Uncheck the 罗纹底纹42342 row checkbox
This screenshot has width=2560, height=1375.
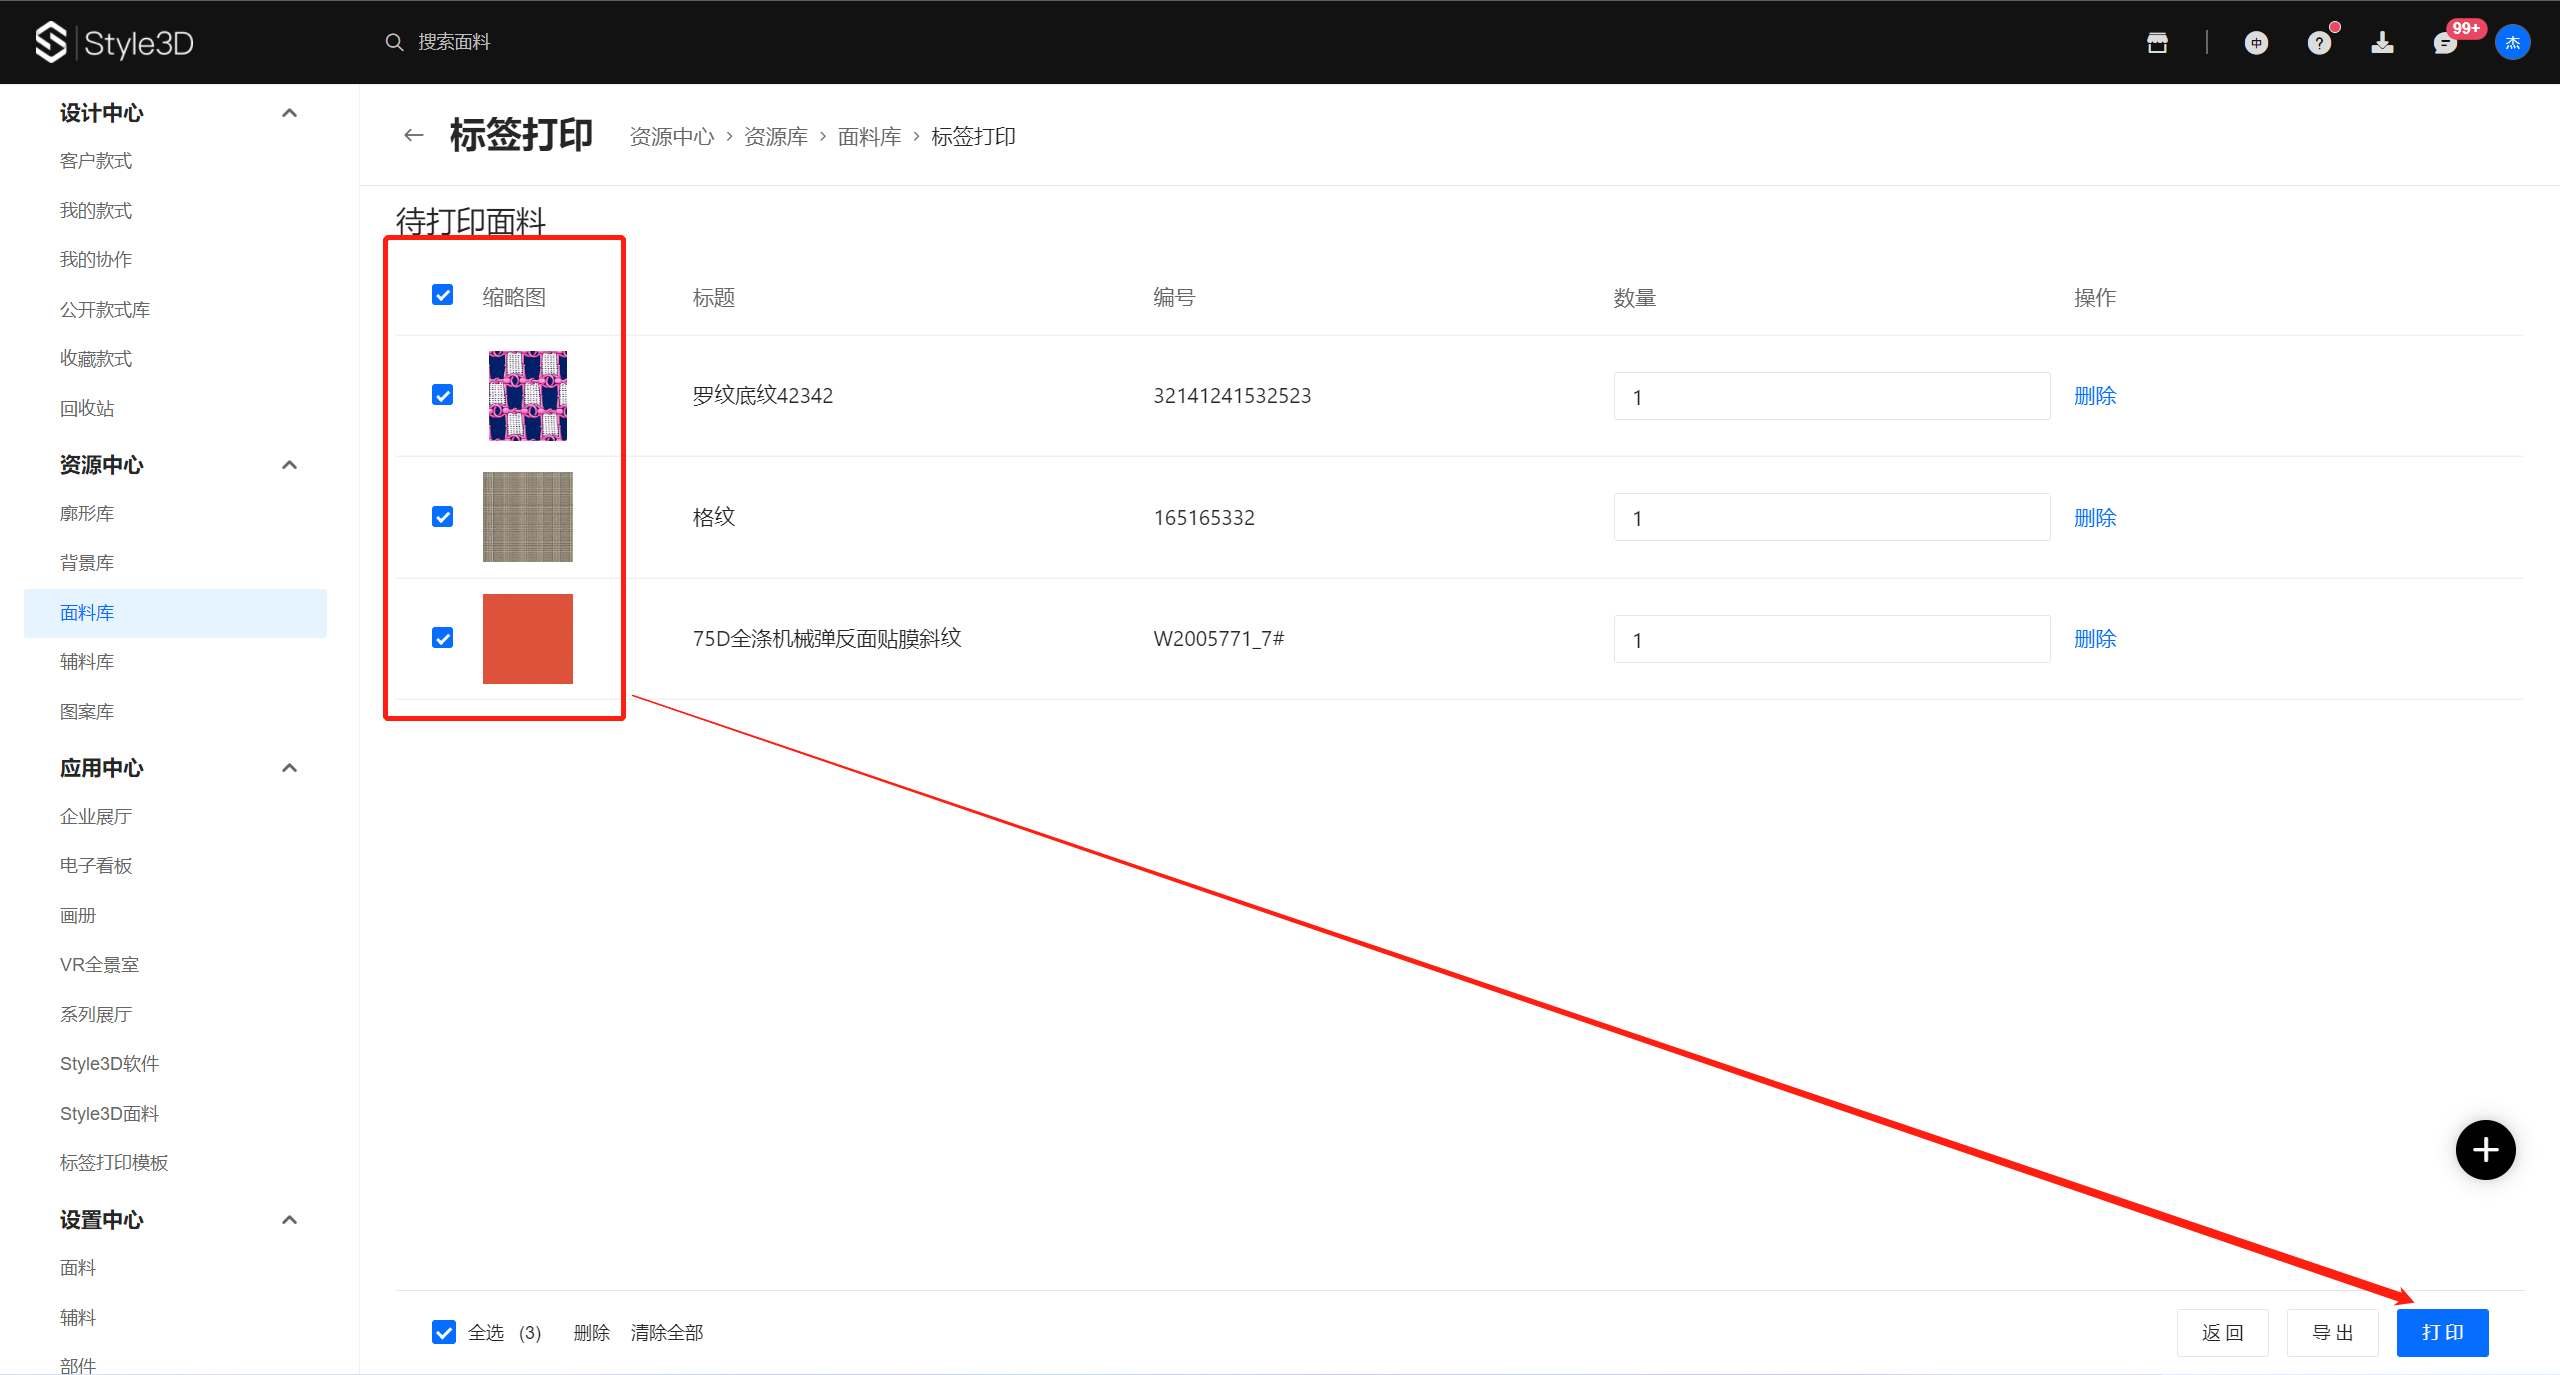tap(443, 395)
